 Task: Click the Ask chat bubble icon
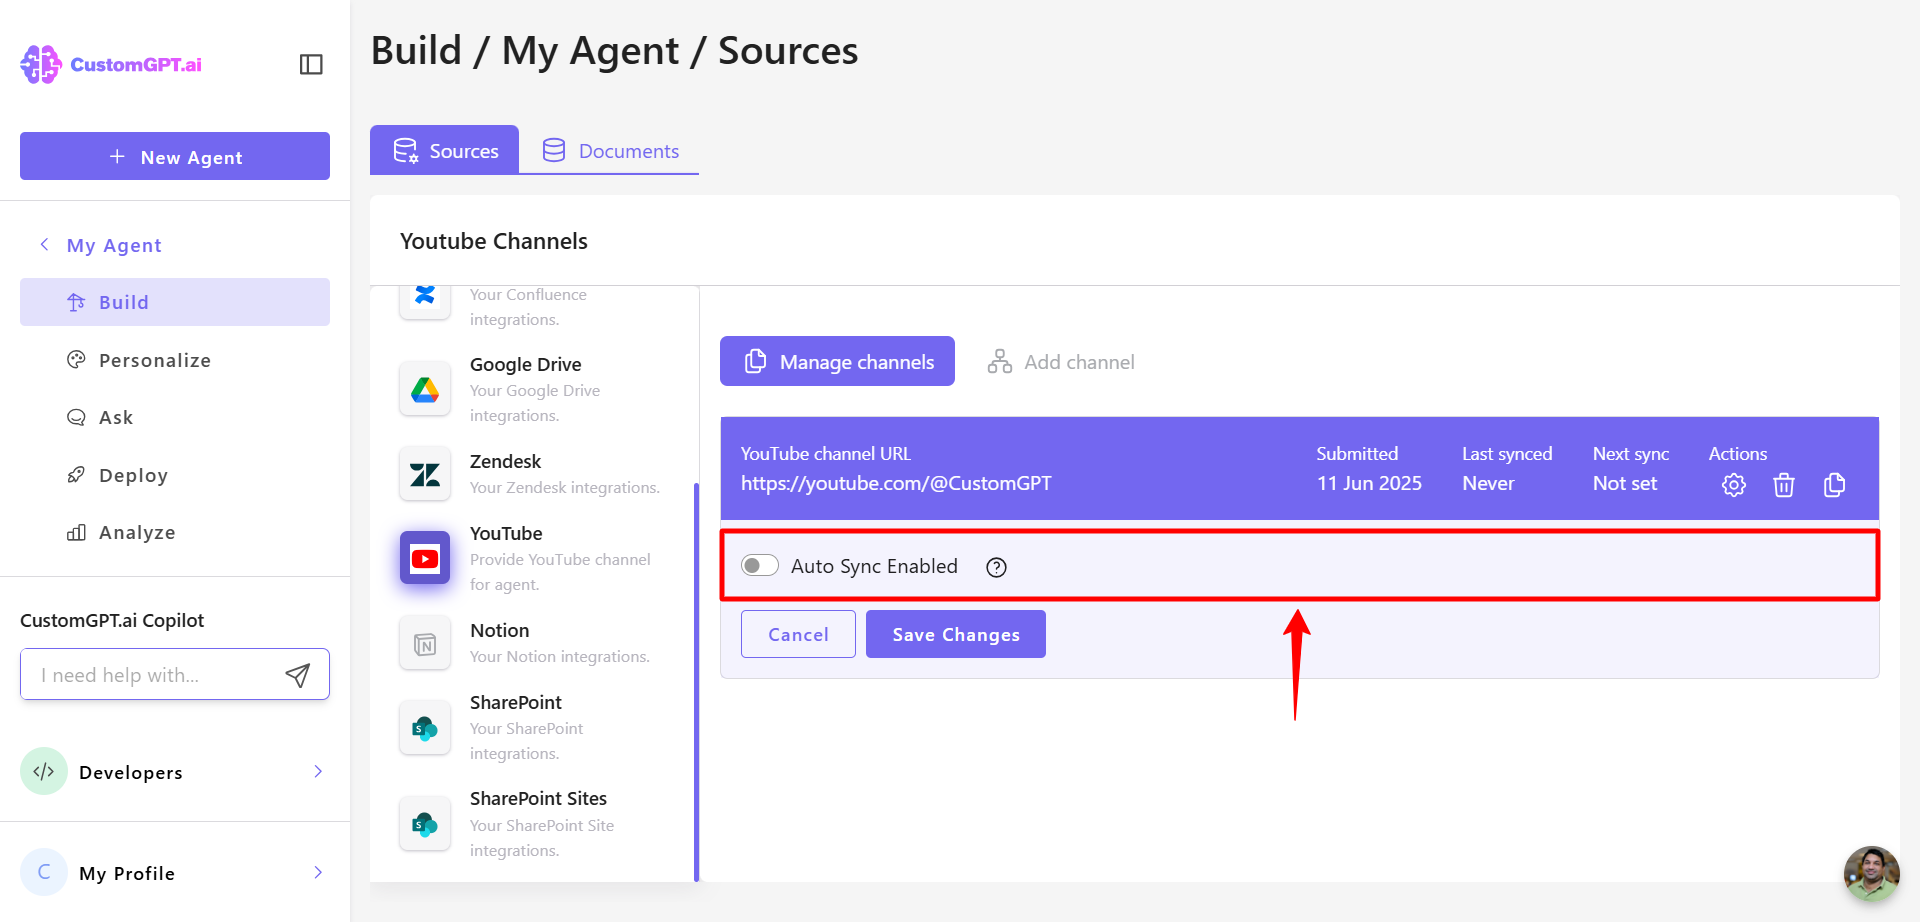click(x=76, y=417)
